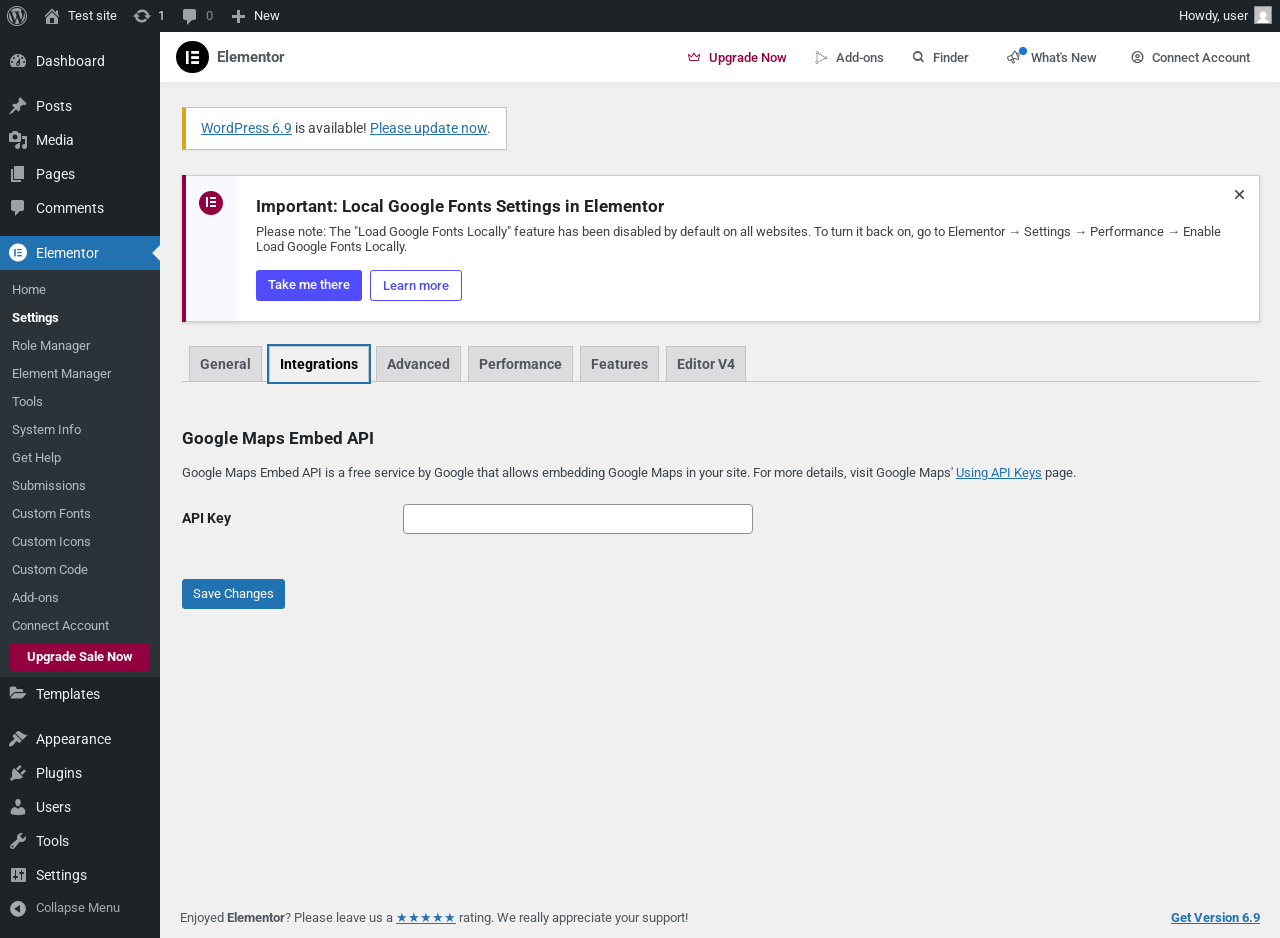Open the comments bubble icon in admin bar
Viewport: 1280px width, 938px height.
pos(190,16)
